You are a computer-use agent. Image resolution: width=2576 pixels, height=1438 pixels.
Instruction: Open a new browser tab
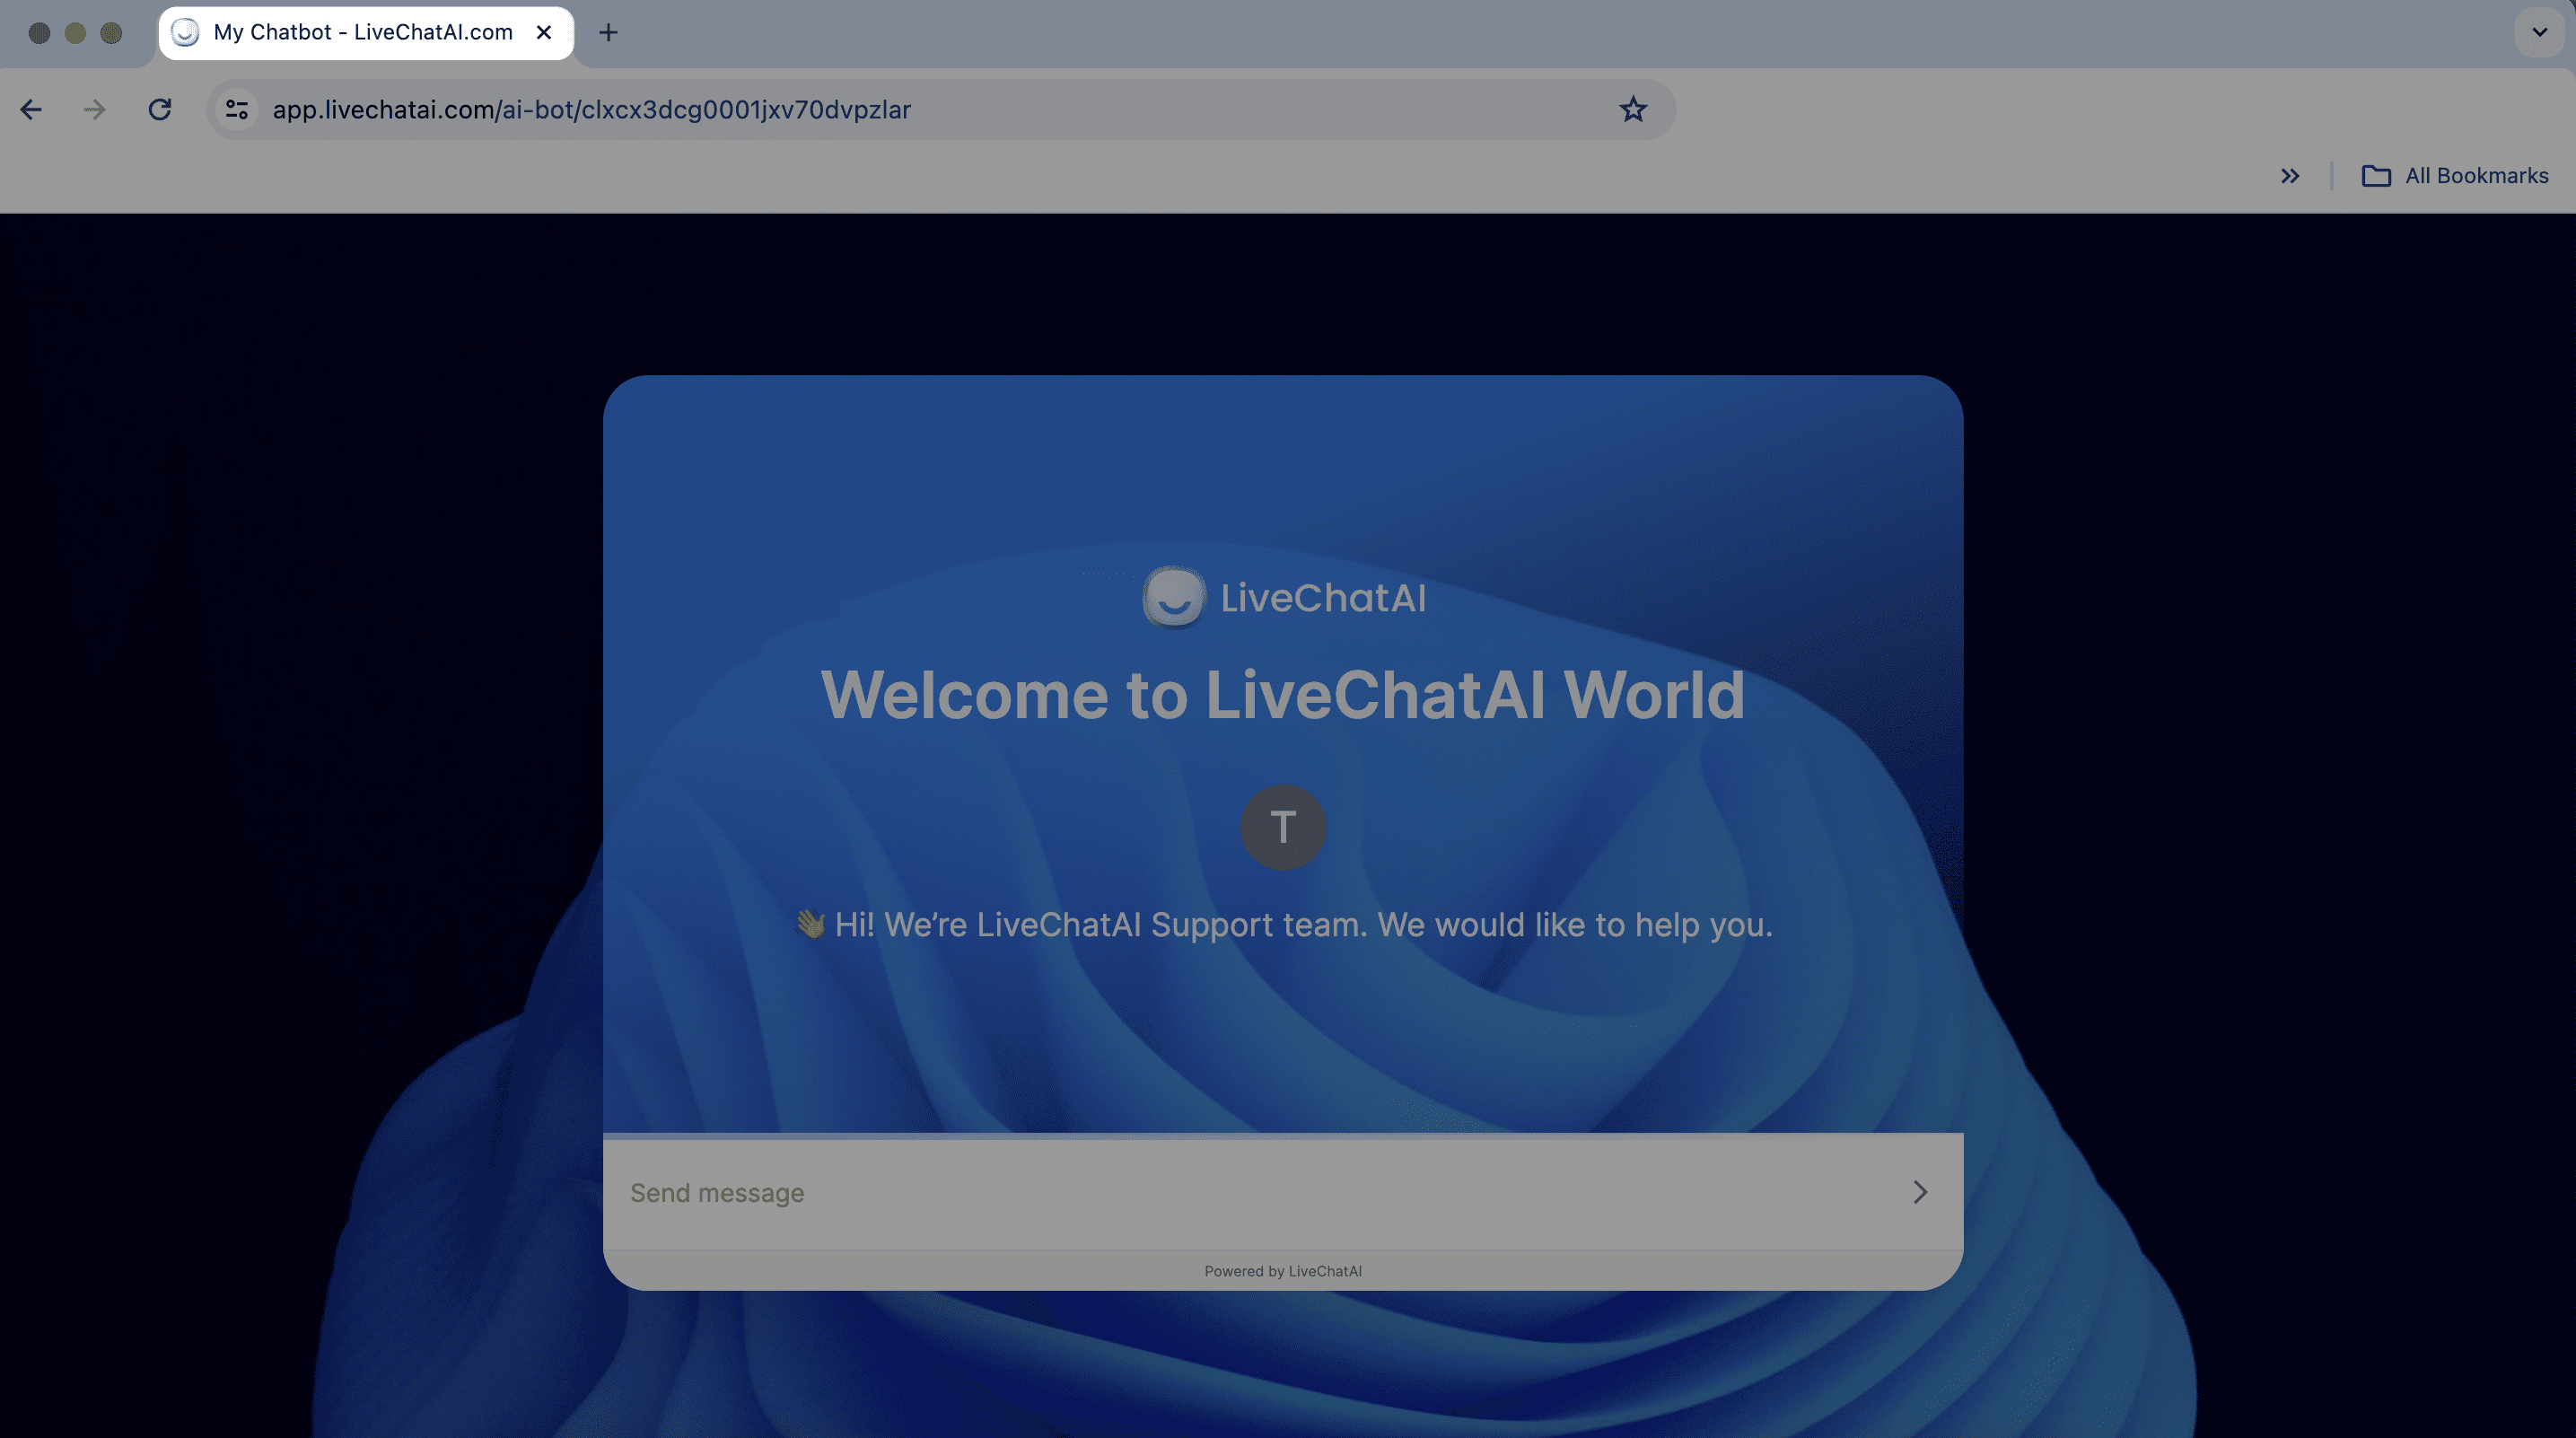coord(608,33)
